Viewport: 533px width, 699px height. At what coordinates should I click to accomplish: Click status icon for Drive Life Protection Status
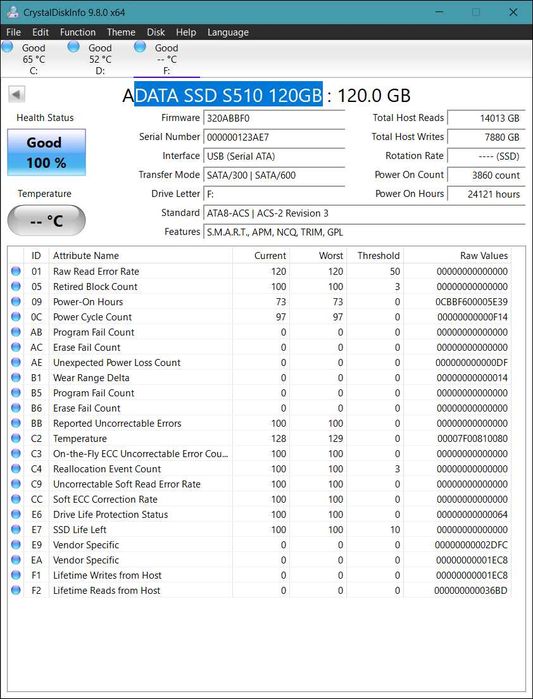coord(16,514)
